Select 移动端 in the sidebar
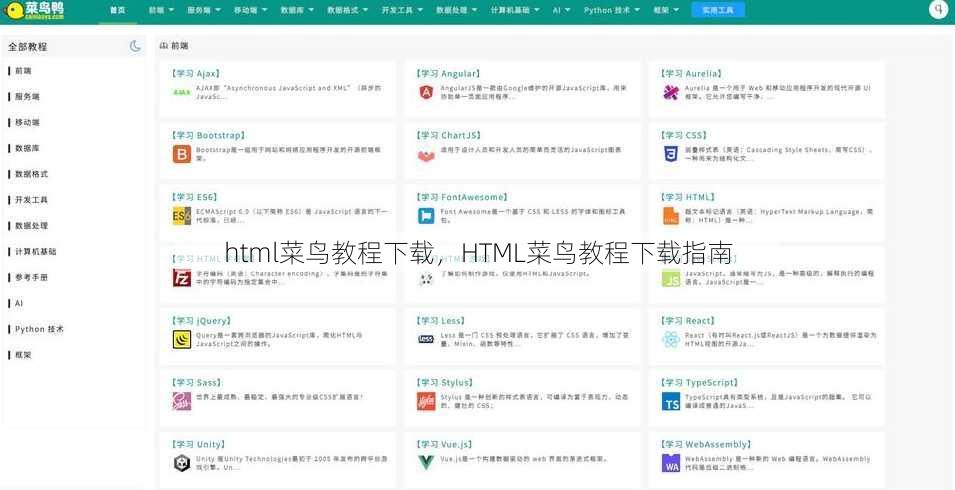955x490 pixels. (x=27, y=122)
